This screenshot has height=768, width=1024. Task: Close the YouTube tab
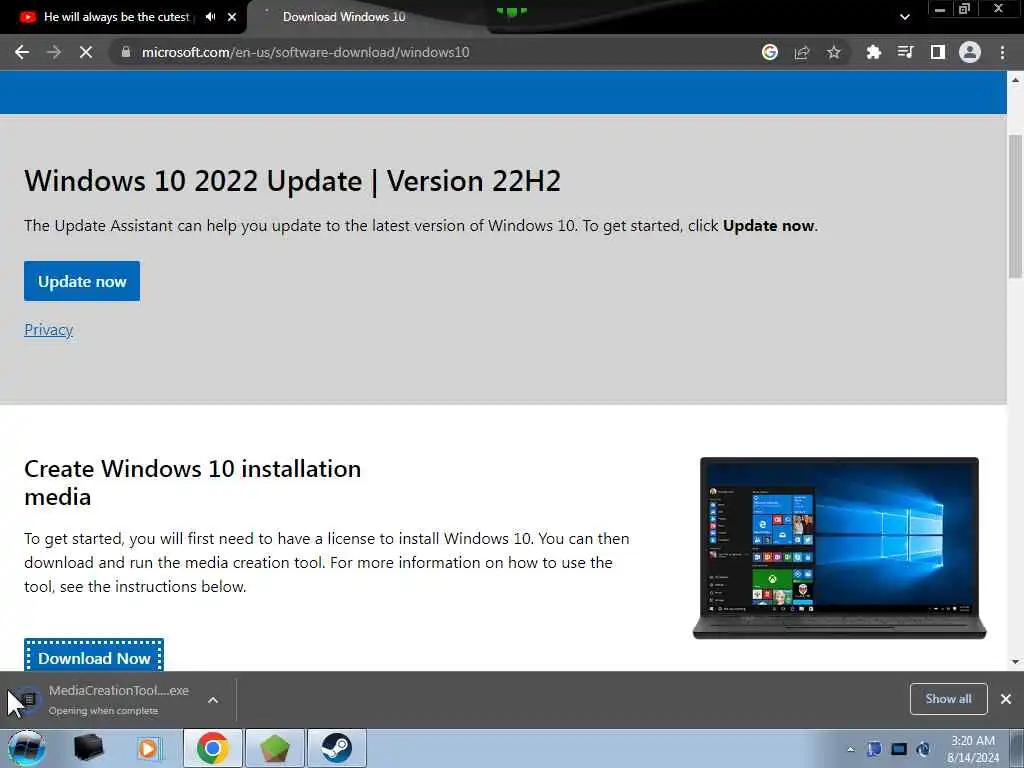point(232,17)
